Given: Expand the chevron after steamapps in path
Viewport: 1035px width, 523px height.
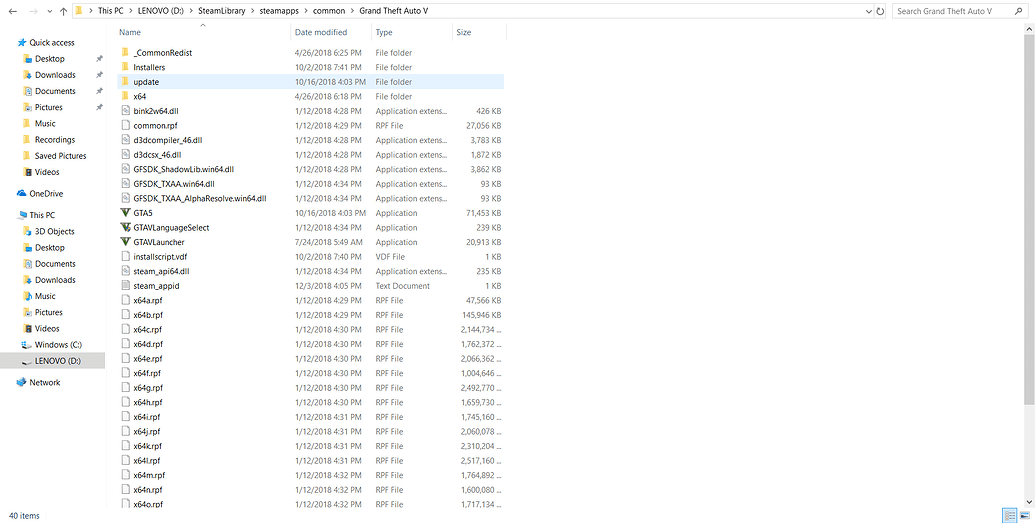Looking at the screenshot, I should pyautogui.click(x=305, y=11).
